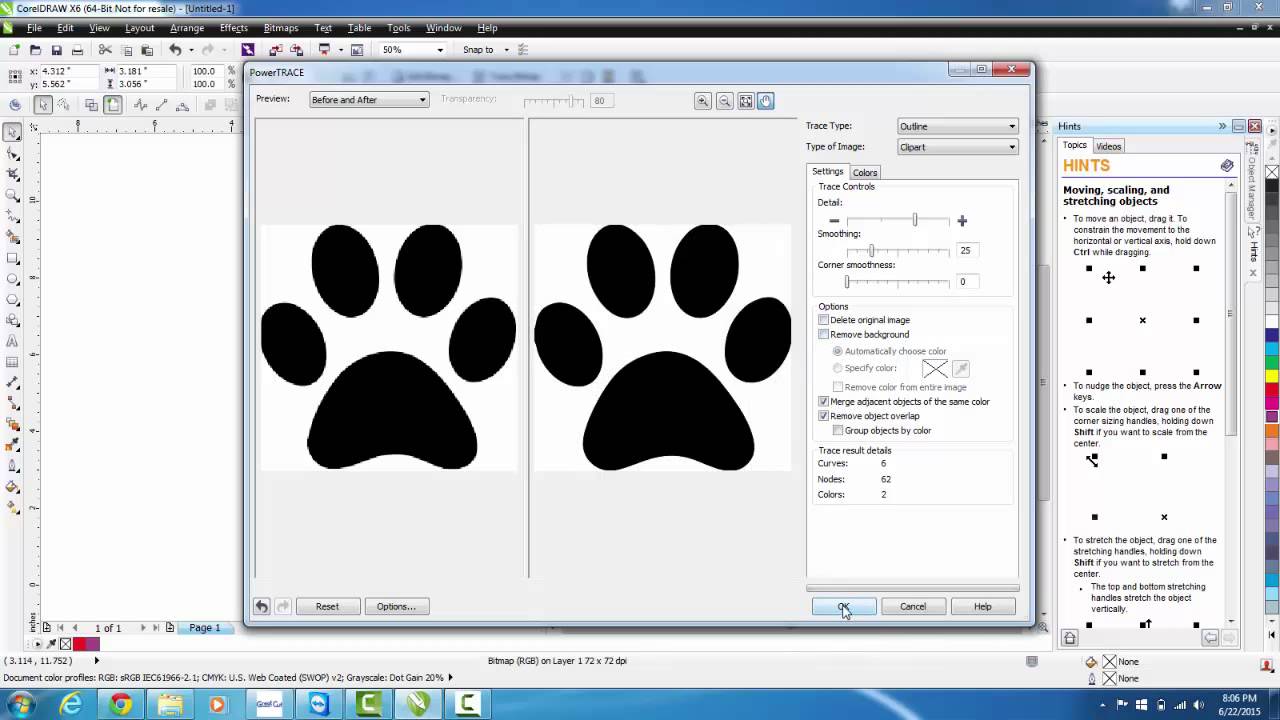Select the Automatically choose color radio button

pyautogui.click(x=838, y=351)
